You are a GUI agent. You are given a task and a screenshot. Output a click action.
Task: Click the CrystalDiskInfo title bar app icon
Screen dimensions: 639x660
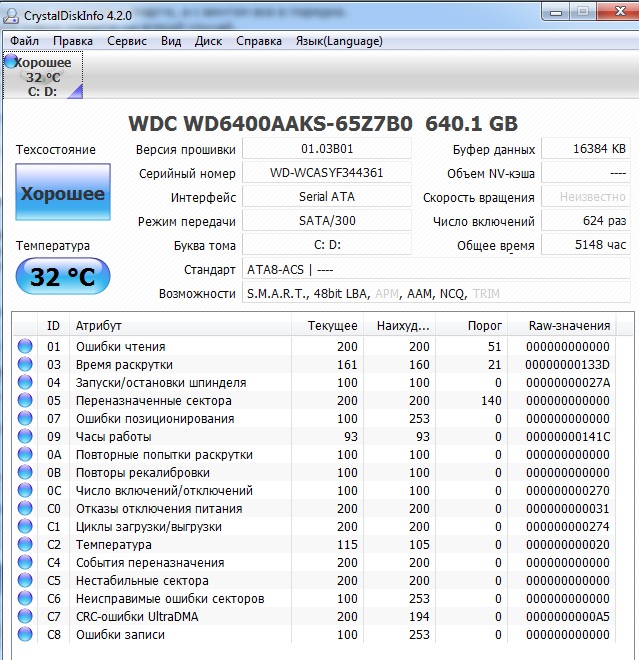pos(12,14)
